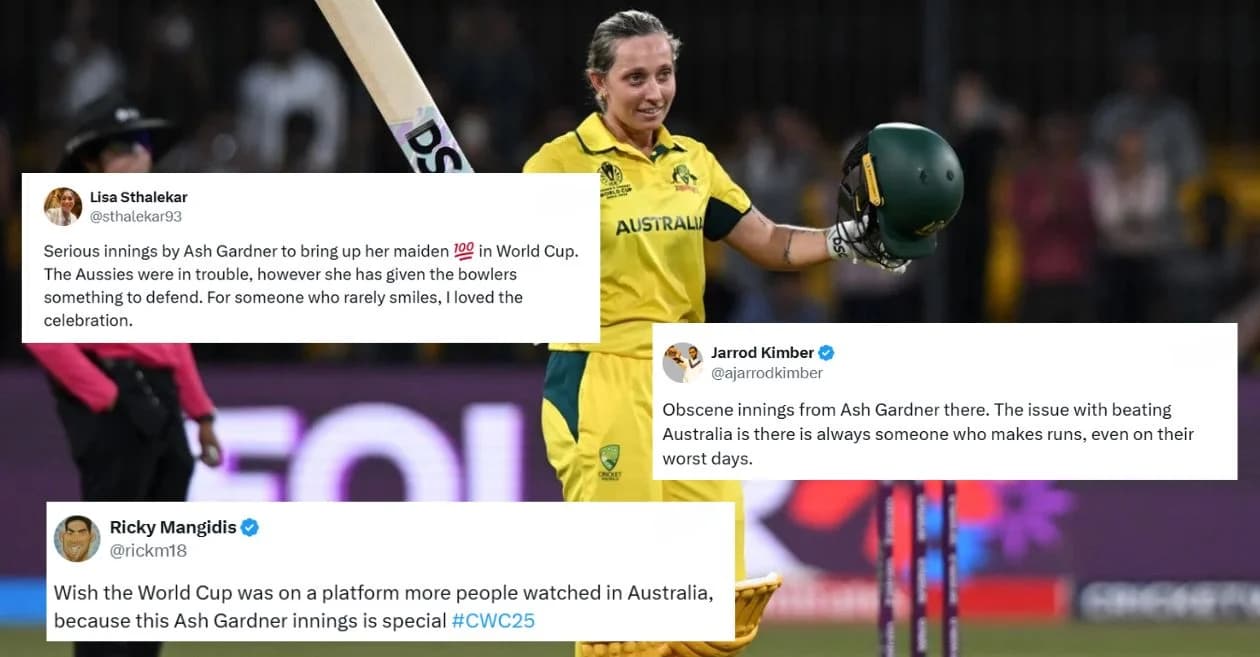Click Ricky Mangidis's cartoon avatar
The height and width of the screenshot is (657, 1260).
[x=77, y=538]
